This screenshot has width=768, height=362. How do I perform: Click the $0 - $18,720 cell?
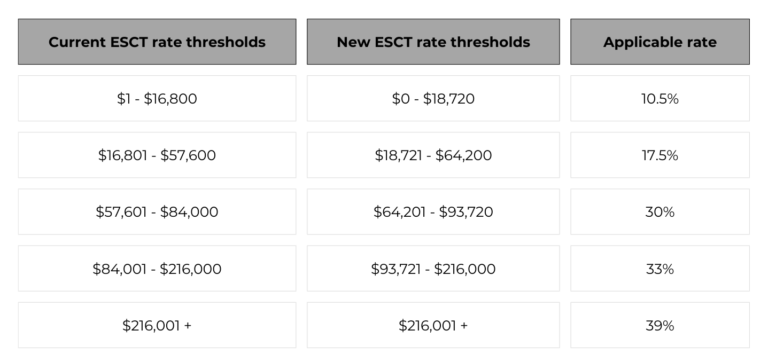(x=433, y=98)
